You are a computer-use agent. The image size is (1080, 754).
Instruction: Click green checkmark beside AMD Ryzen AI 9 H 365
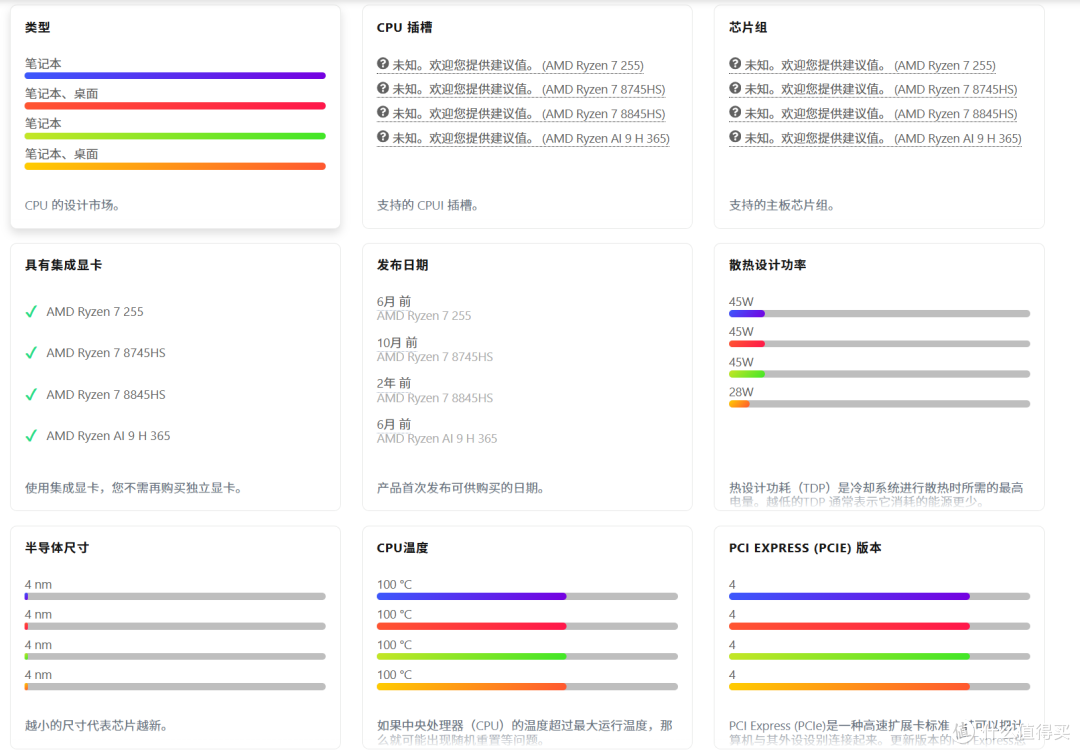tap(31, 436)
